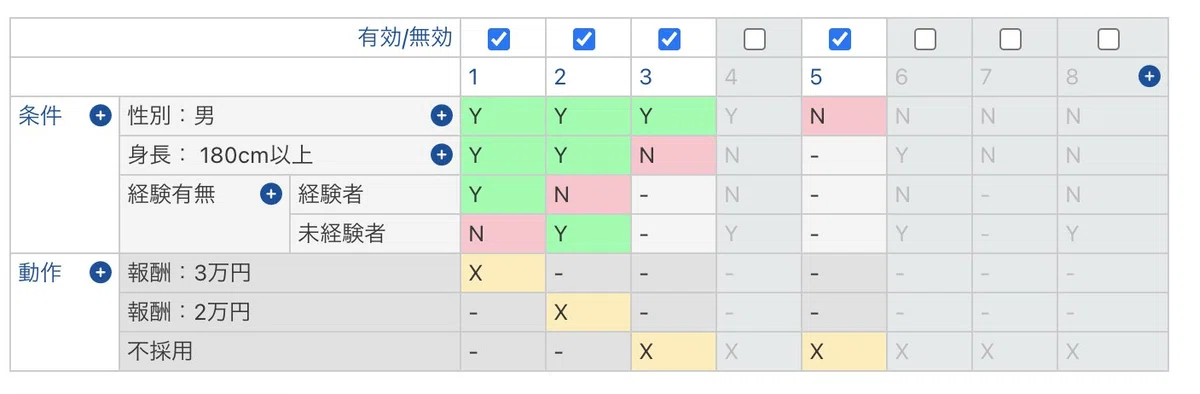The image size is (1200, 394).
Task: Click the yellow X cell for 報酬:2万円
Action: (588, 312)
